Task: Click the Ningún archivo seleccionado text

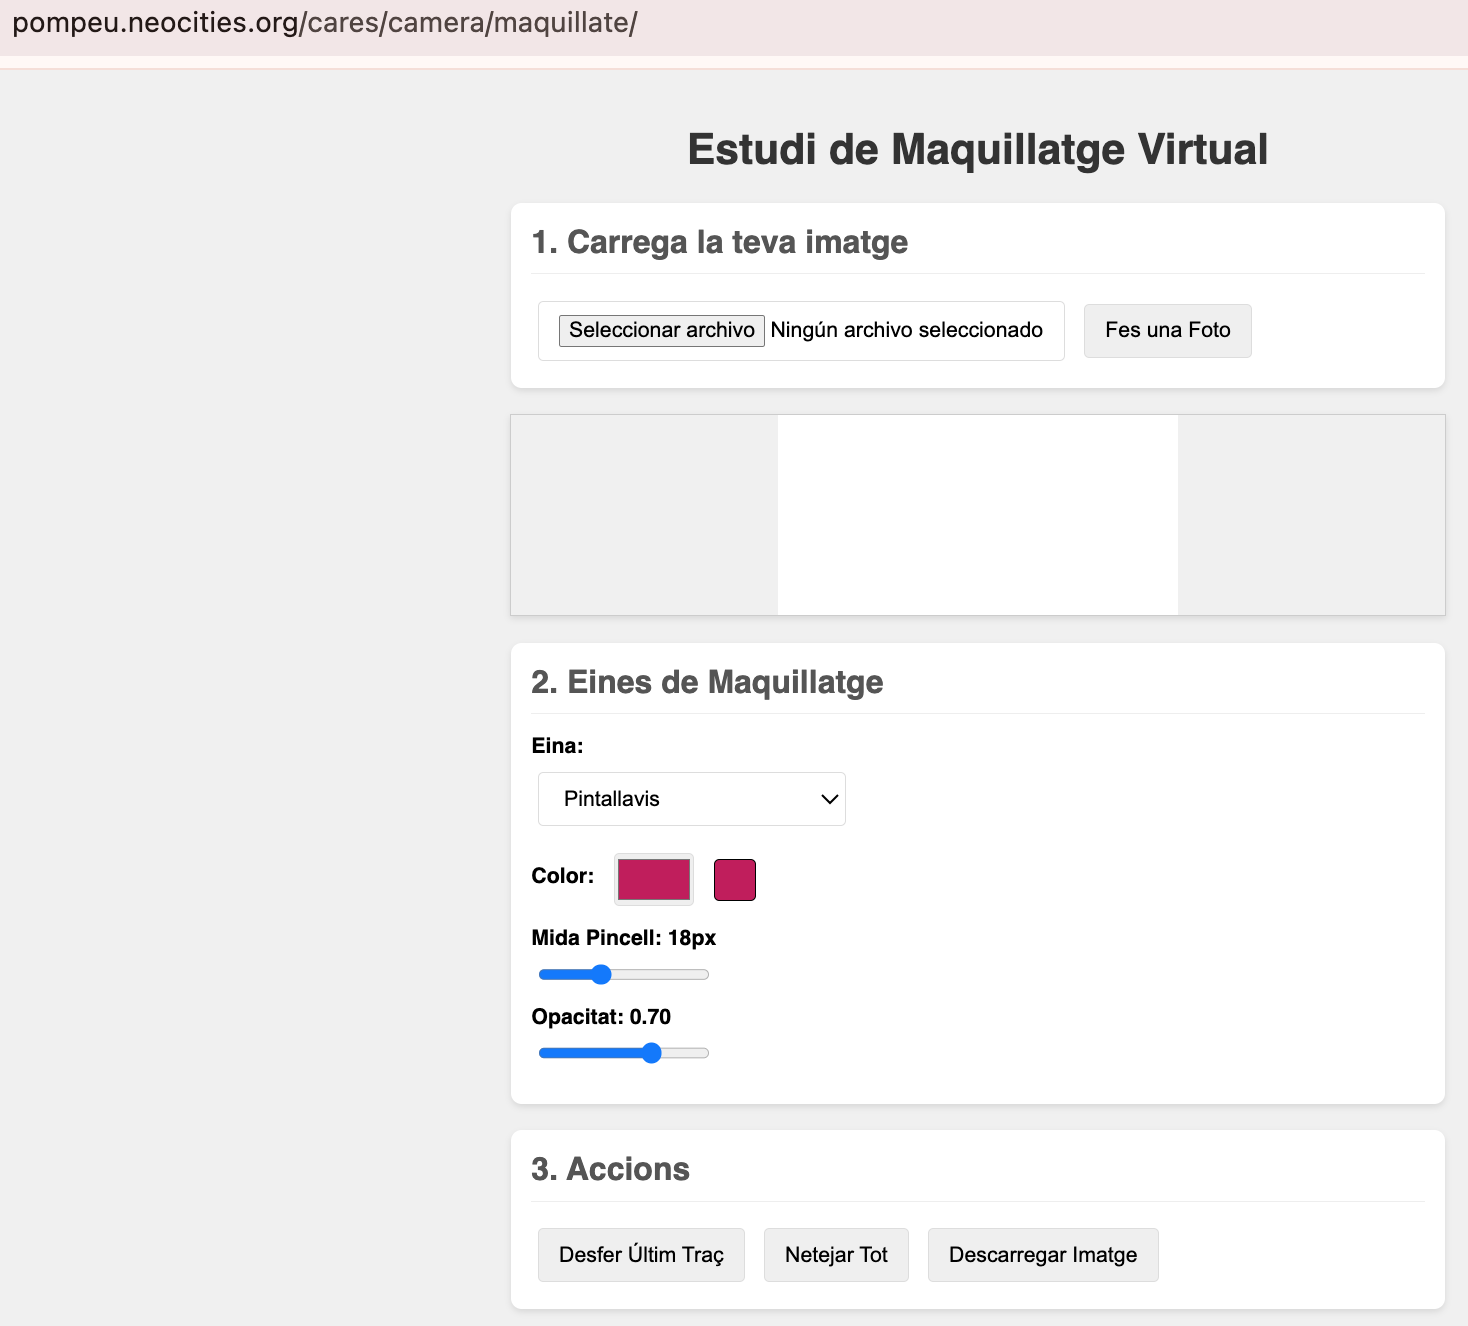Action: click(906, 330)
